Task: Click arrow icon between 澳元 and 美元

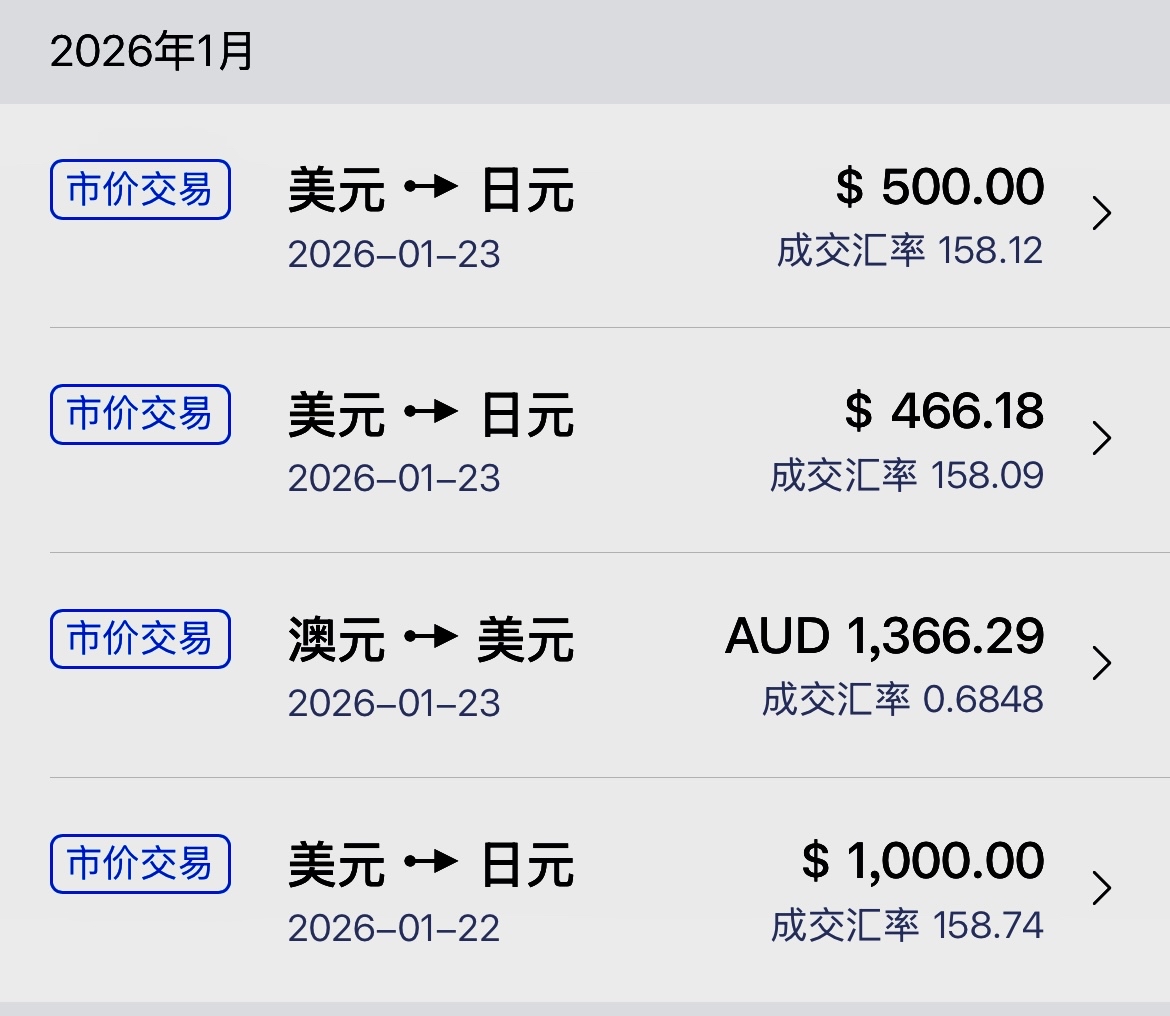Action: [432, 638]
